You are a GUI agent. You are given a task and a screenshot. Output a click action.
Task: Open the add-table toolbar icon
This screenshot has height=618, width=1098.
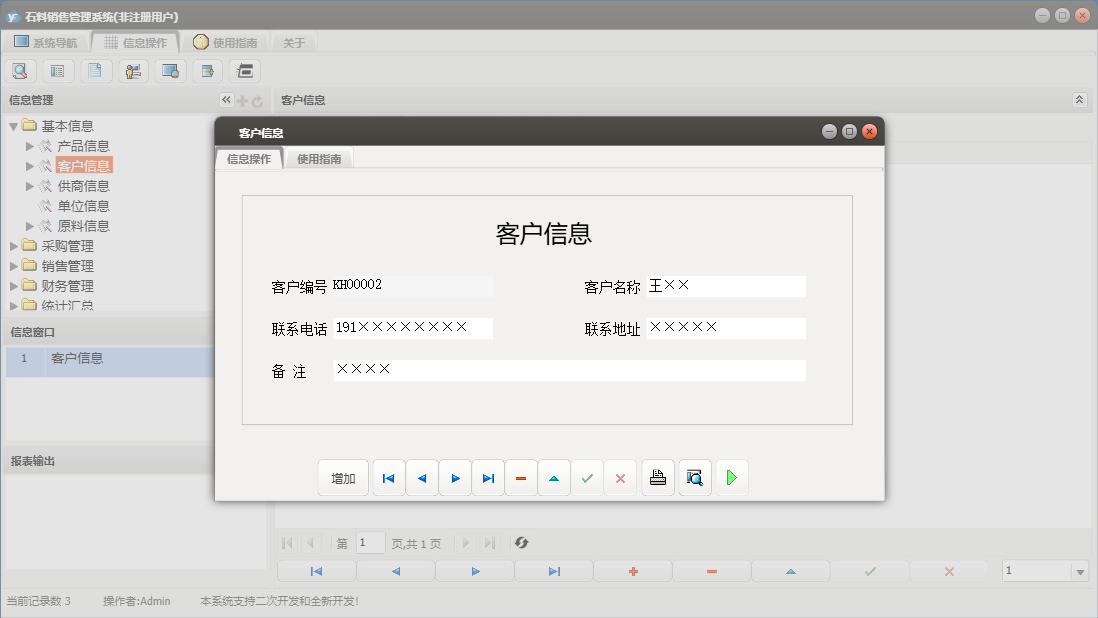click(207, 70)
